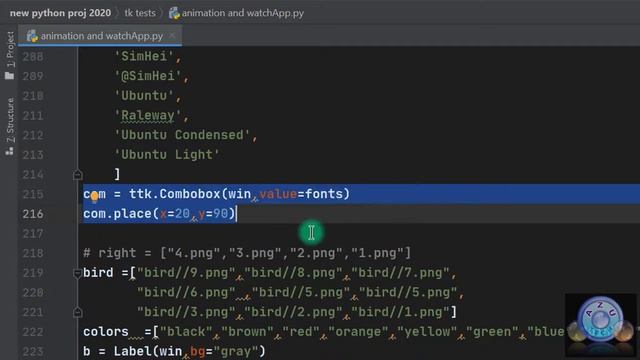The height and width of the screenshot is (360, 640).
Task: Click the Project folder icon in sidebar
Action: [x=10, y=76]
